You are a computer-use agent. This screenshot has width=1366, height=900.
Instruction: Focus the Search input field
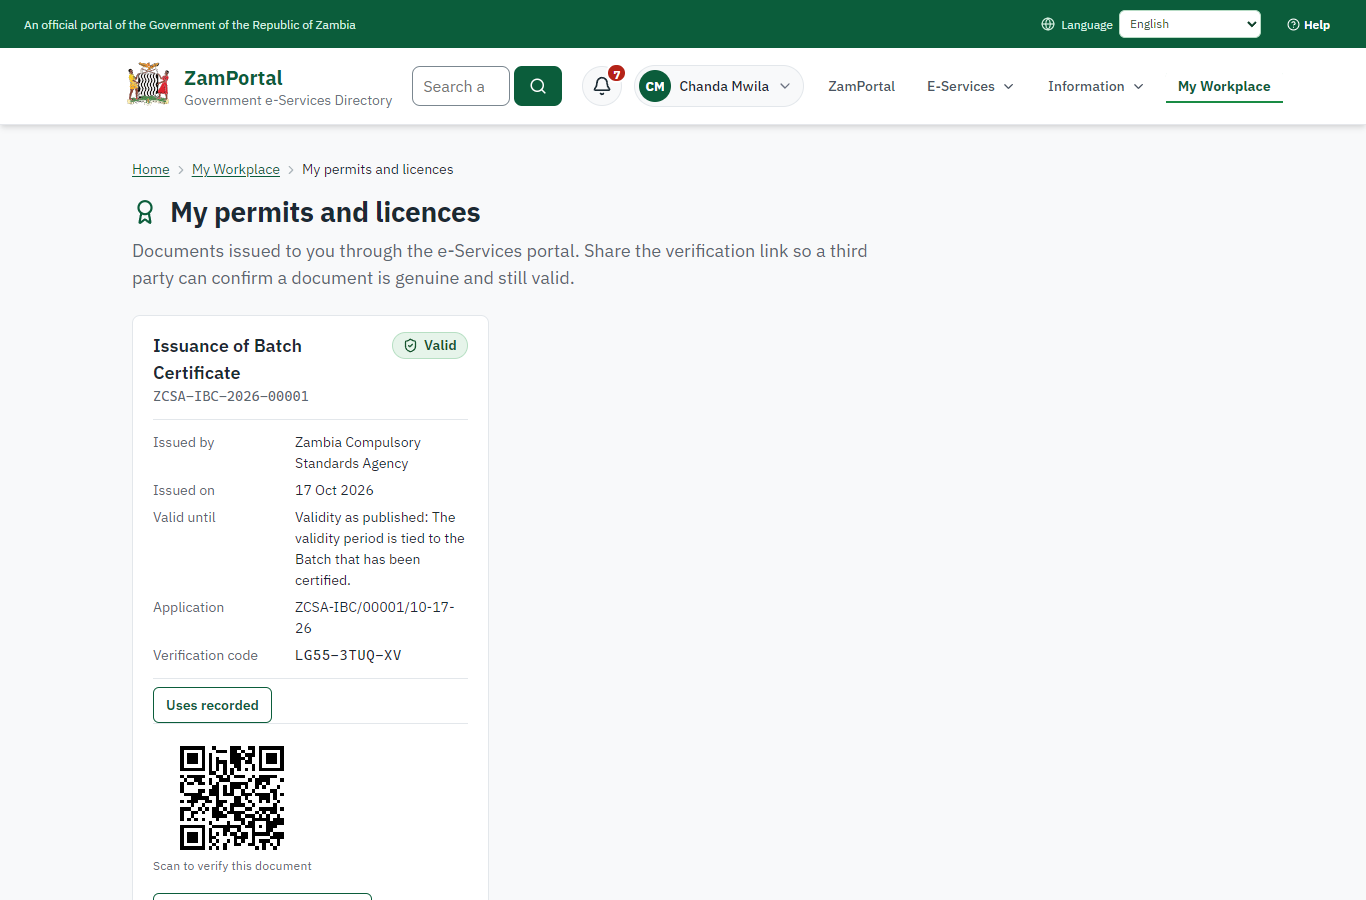[461, 86]
